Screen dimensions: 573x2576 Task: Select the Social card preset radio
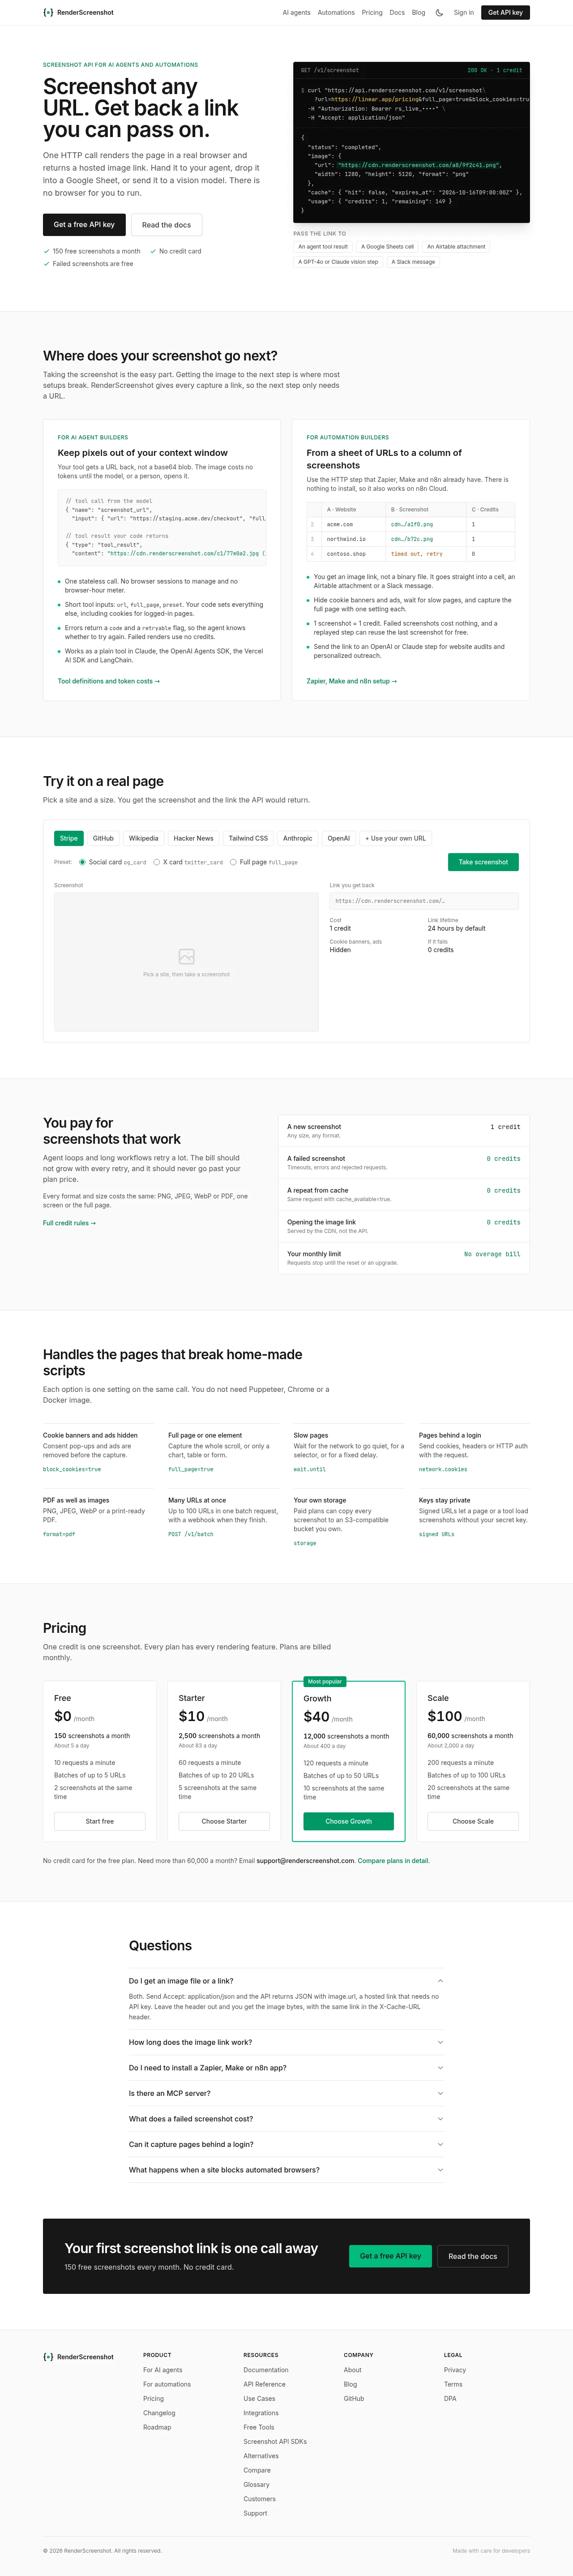(83, 862)
